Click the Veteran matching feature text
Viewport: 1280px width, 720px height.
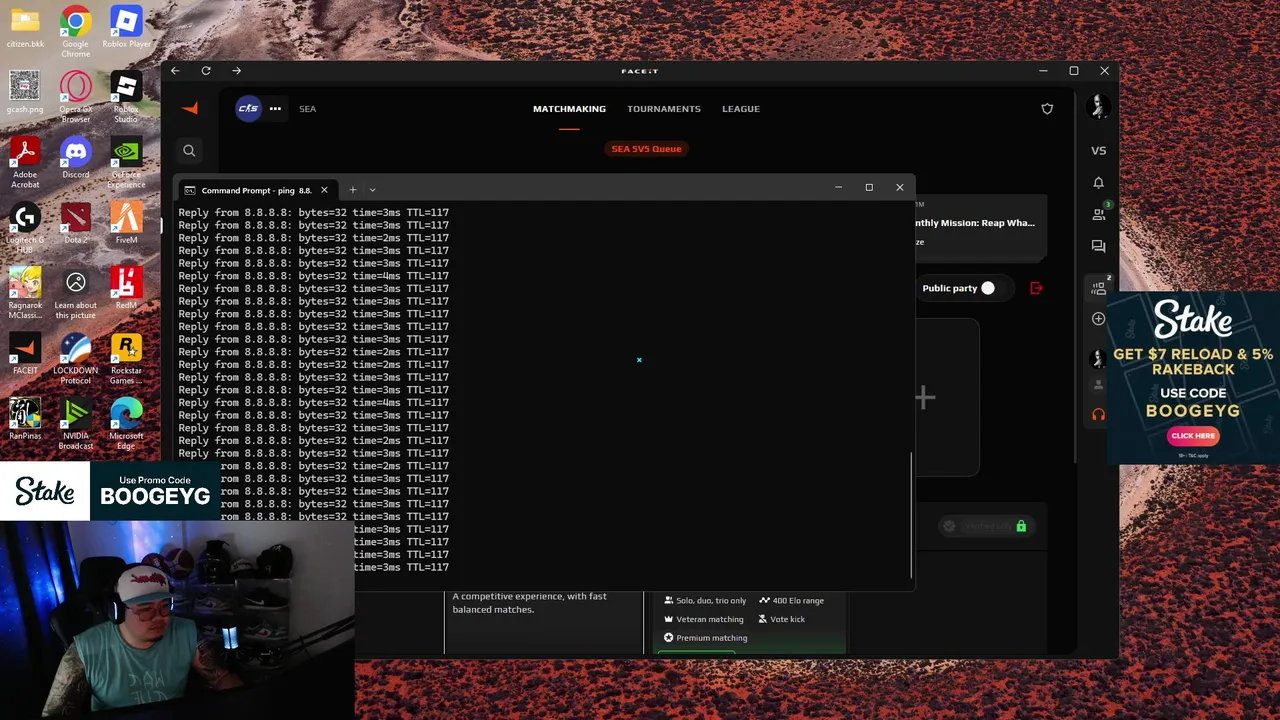[x=710, y=619]
